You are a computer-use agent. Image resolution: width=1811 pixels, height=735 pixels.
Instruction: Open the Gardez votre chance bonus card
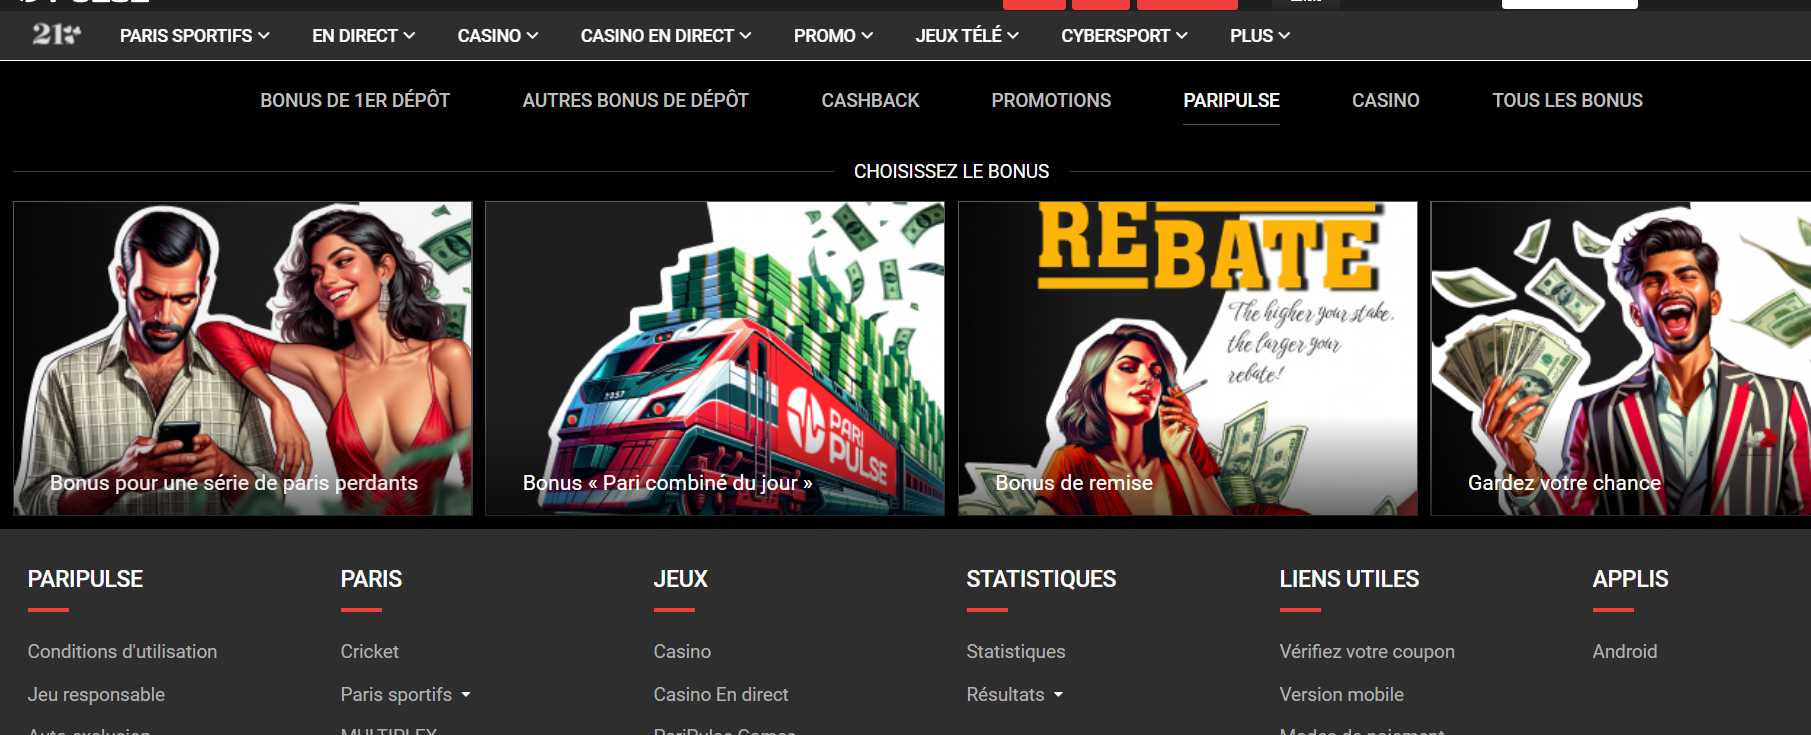click(1620, 358)
